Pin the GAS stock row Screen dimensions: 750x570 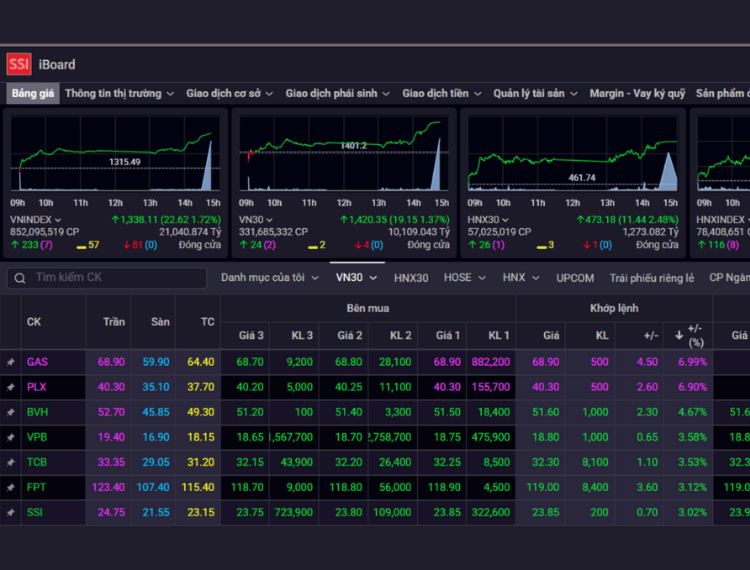coord(10,362)
